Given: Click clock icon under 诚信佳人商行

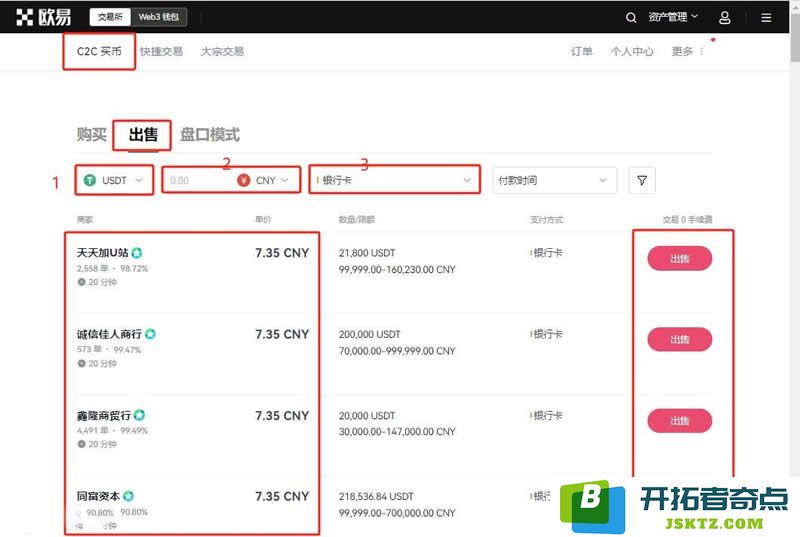Looking at the screenshot, I should (x=81, y=363).
